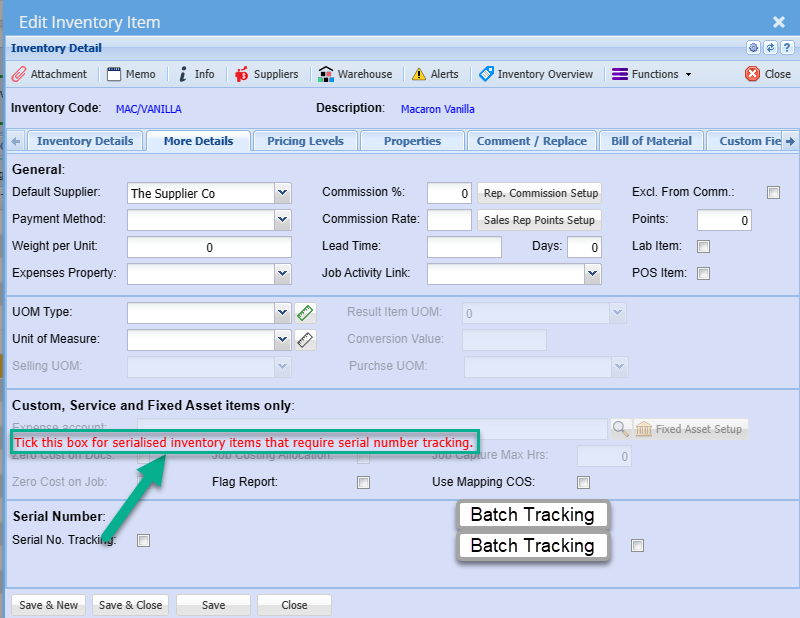Expand the Functions menu dropdown
This screenshot has height=618, width=800.
click(652, 74)
